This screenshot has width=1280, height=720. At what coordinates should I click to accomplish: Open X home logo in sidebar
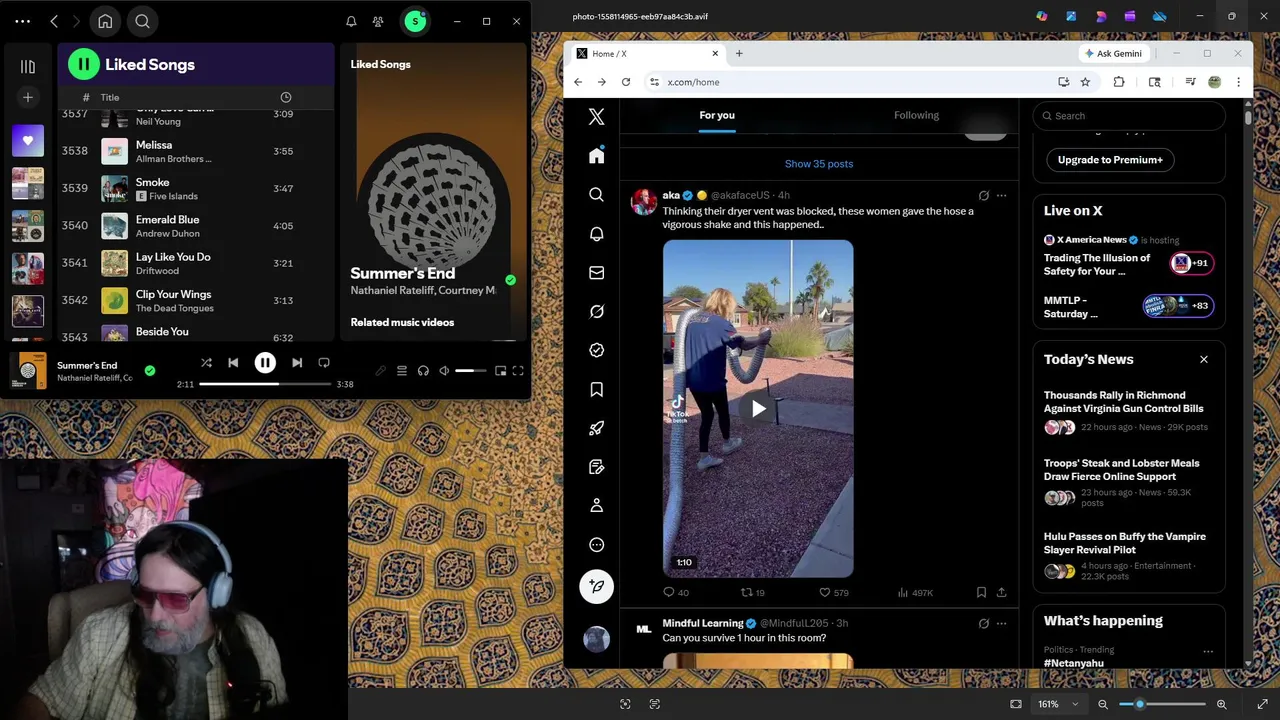click(597, 117)
